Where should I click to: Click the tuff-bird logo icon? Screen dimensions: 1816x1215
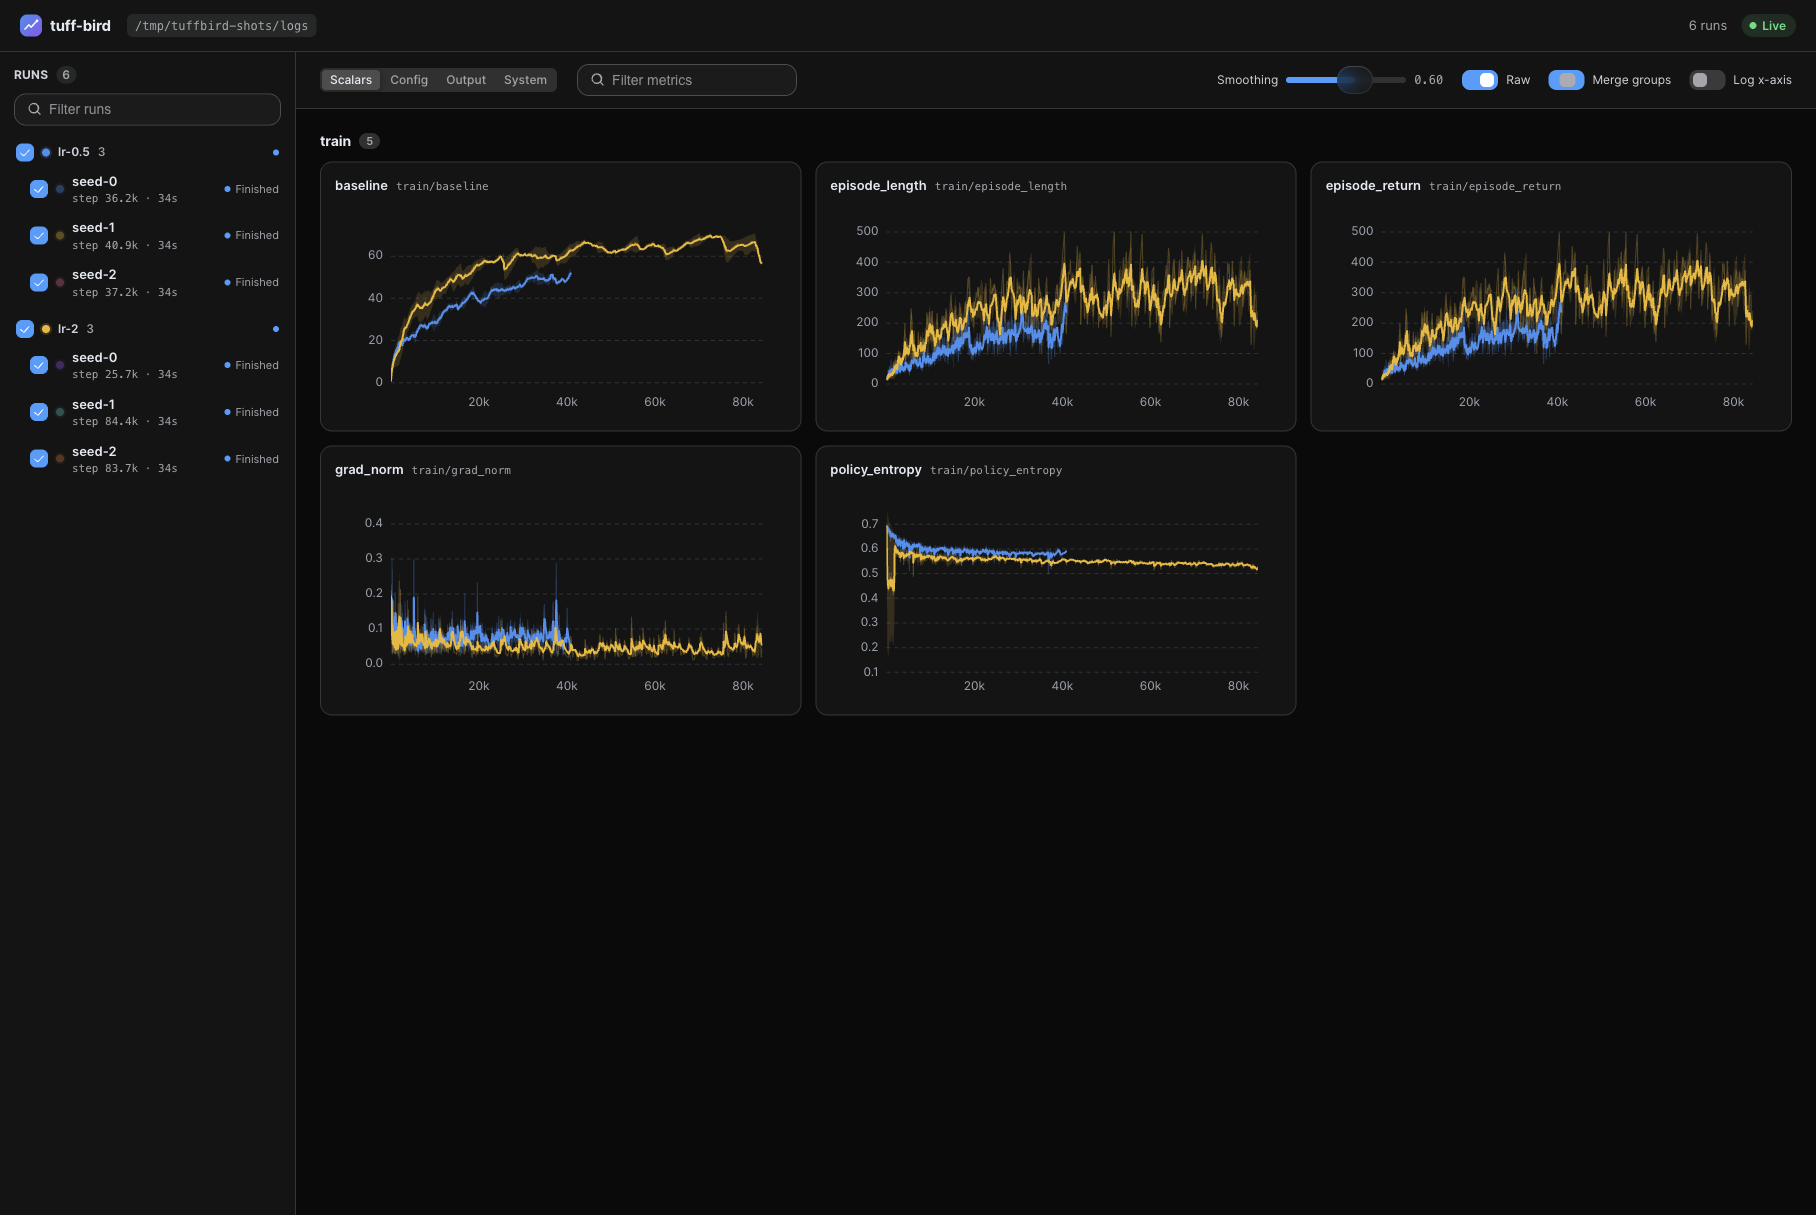(31, 25)
